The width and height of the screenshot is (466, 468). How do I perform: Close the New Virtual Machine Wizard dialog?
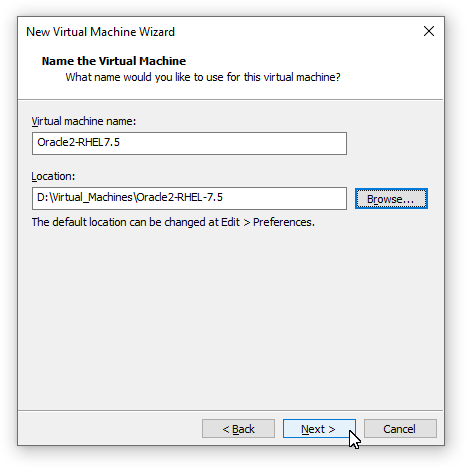(x=429, y=31)
